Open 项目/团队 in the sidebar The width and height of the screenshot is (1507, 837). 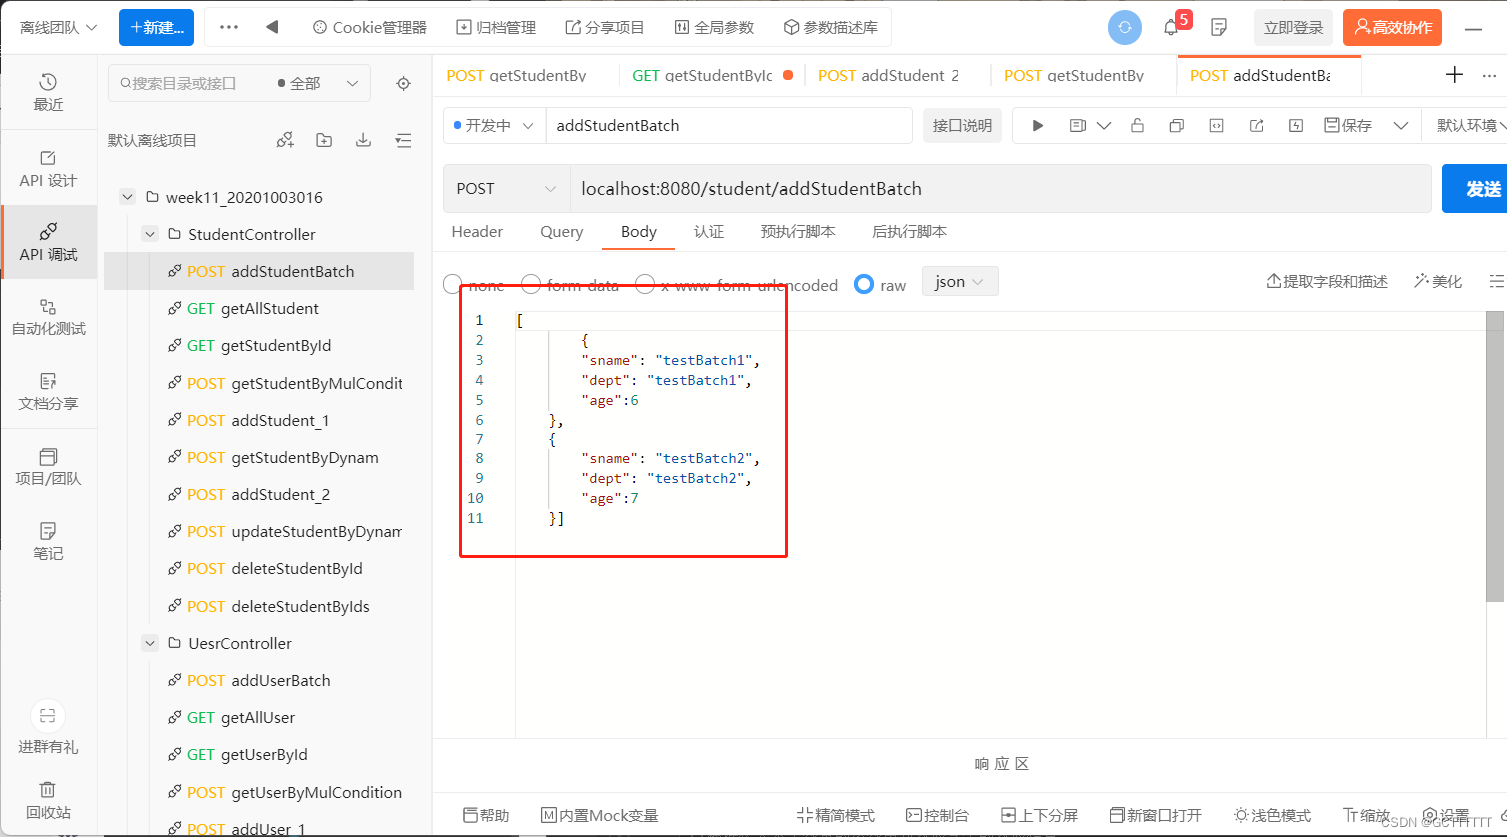pos(48,466)
